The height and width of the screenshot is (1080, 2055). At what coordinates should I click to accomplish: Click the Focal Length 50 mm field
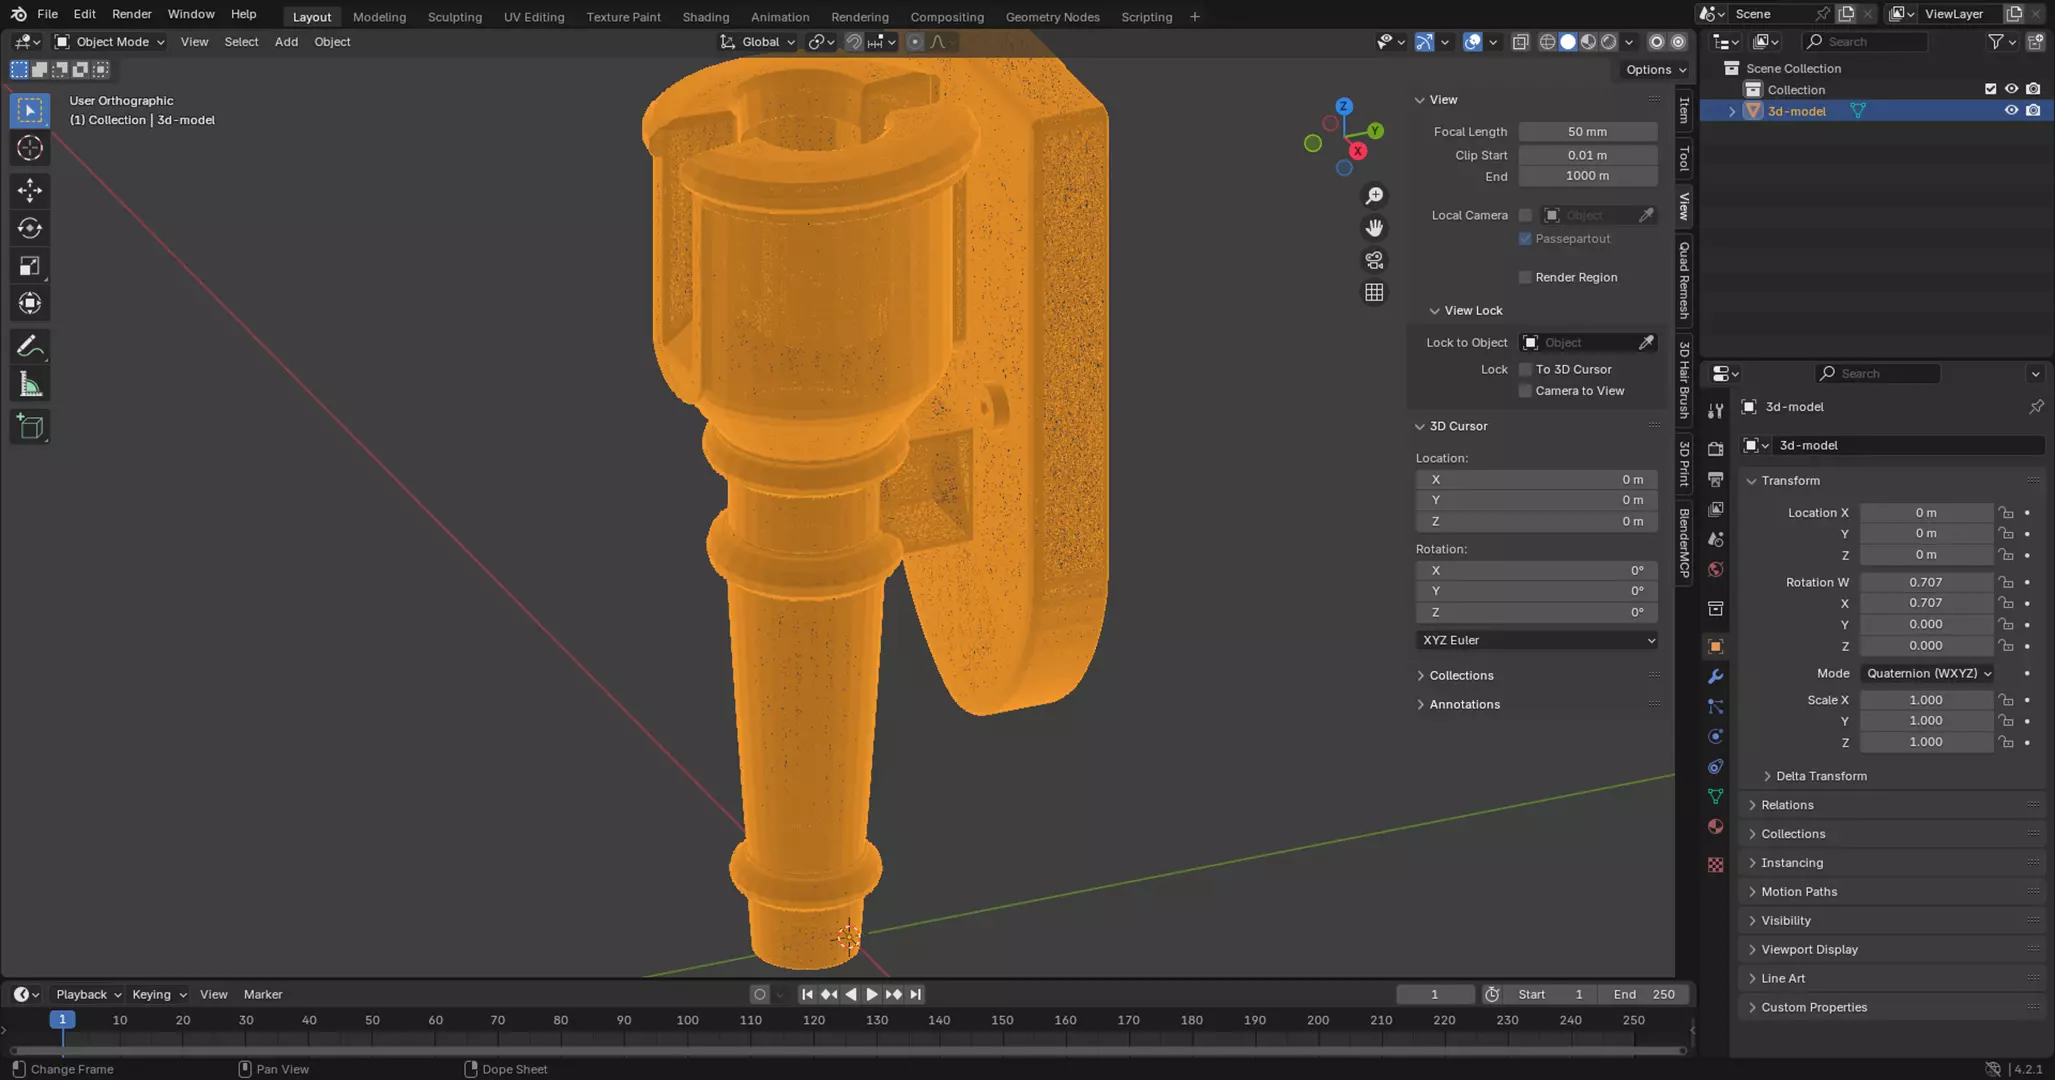click(x=1587, y=132)
